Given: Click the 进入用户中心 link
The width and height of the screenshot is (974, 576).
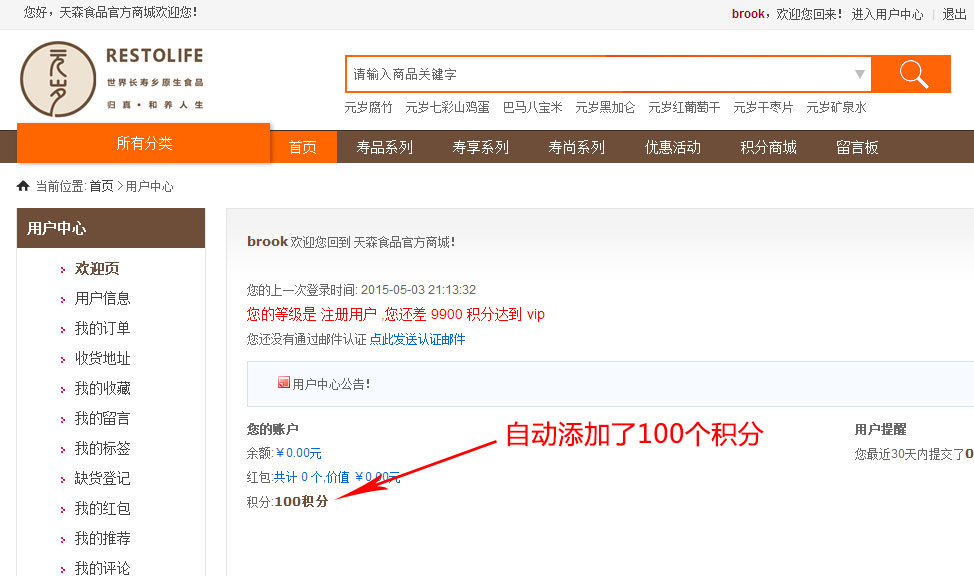Looking at the screenshot, I should 886,13.
